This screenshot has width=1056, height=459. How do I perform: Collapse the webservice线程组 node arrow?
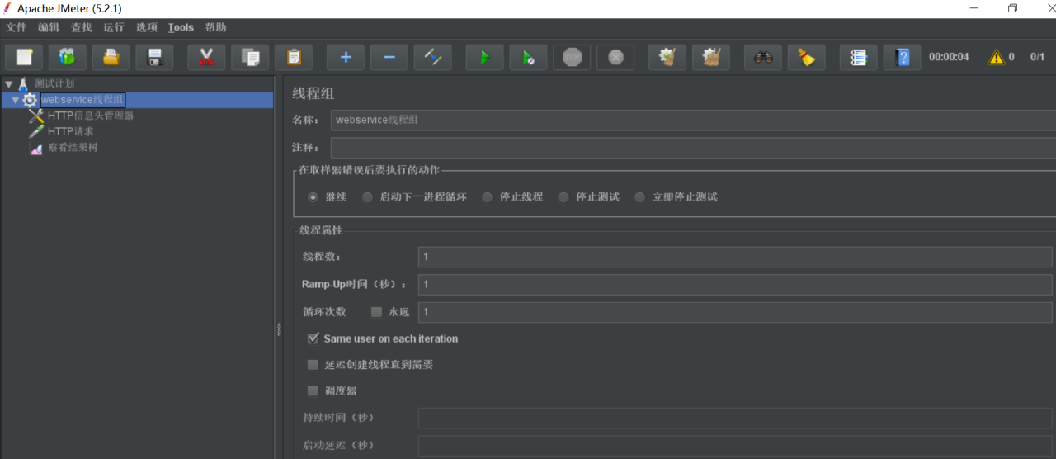(15, 100)
